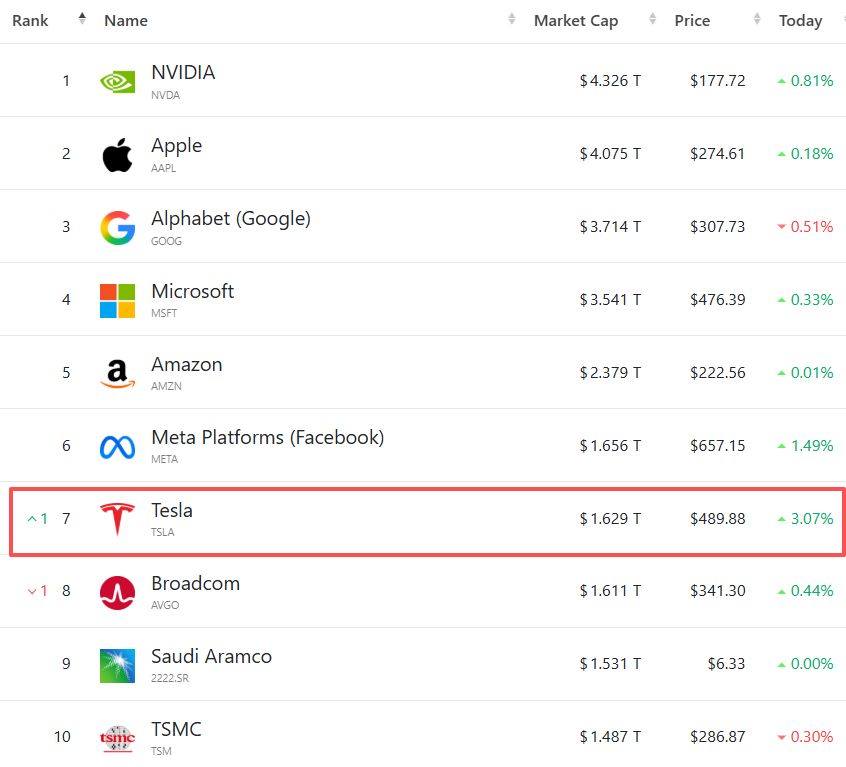Click the Tesla logo icon
Image resolution: width=846 pixels, height=767 pixels.
(x=117, y=520)
